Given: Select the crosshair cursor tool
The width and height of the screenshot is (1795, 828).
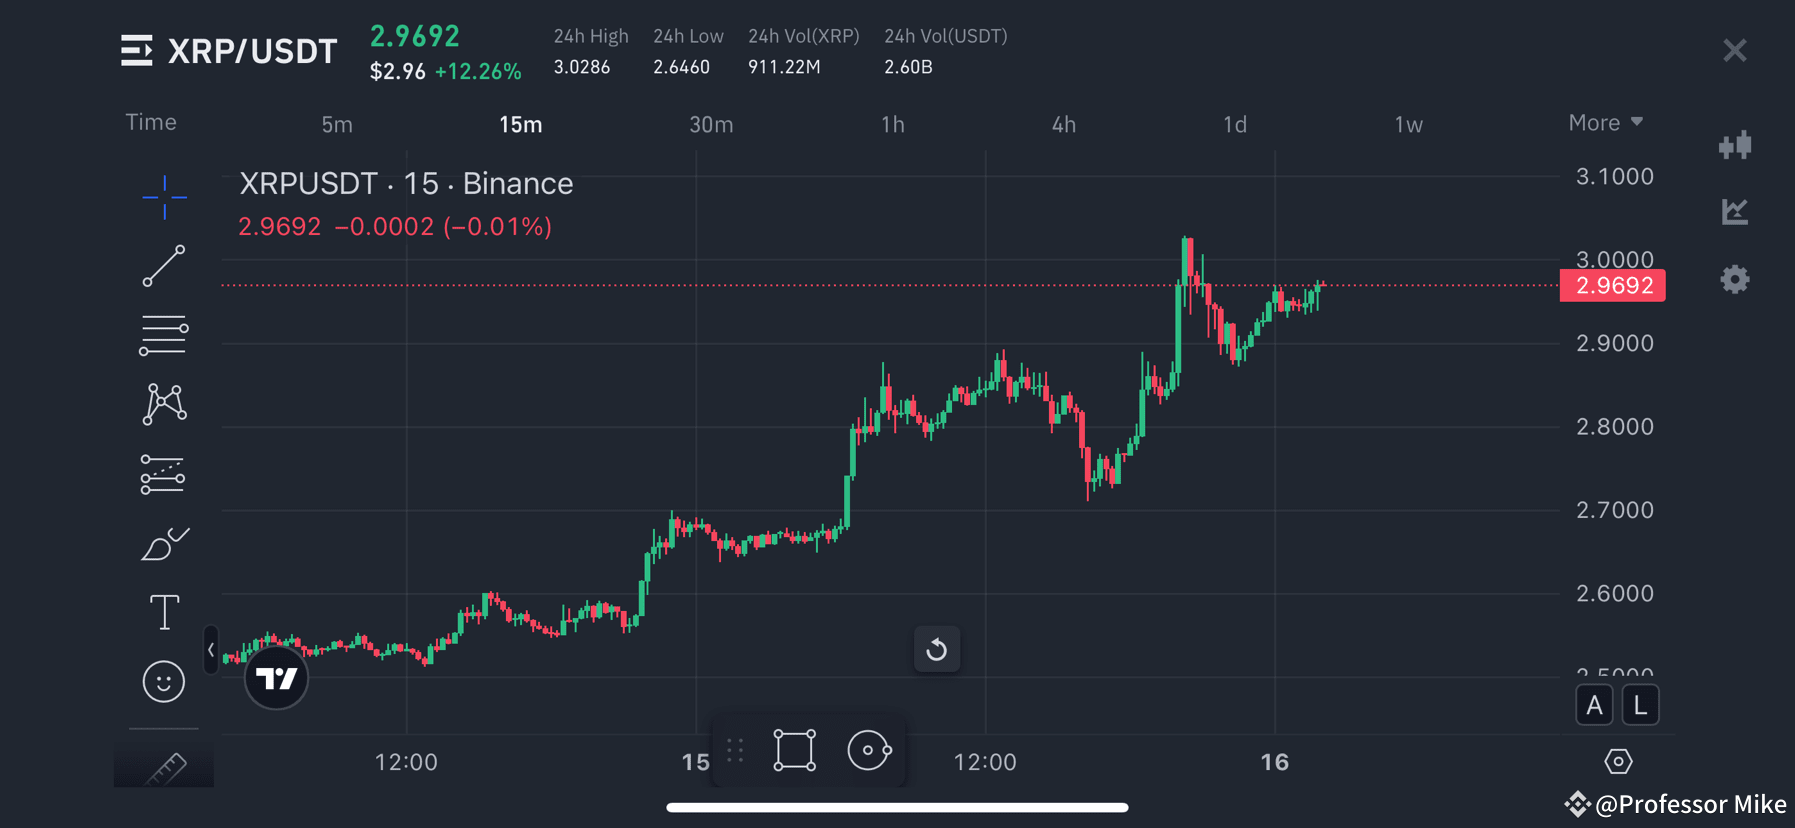Looking at the screenshot, I should click(x=164, y=198).
